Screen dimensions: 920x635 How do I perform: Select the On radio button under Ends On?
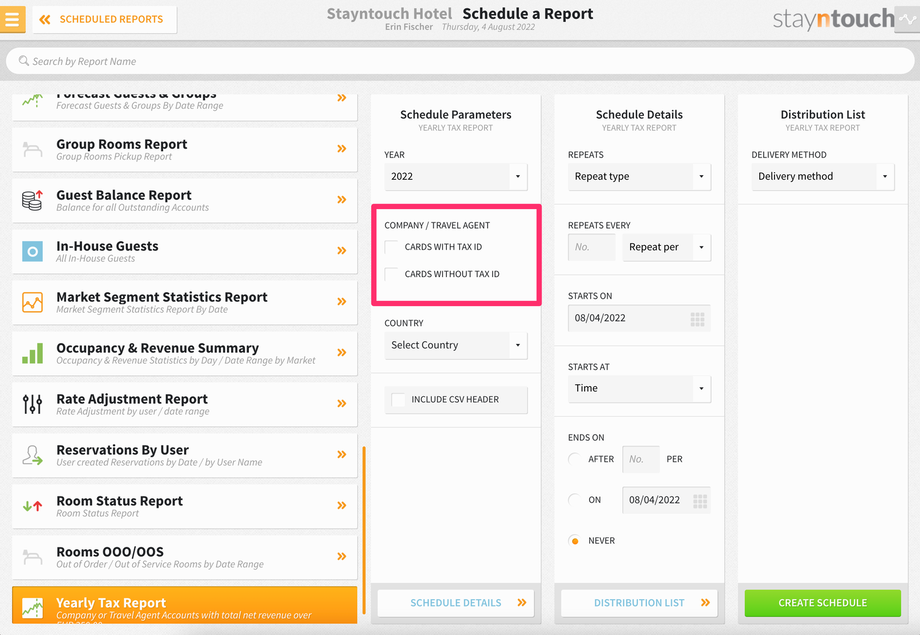coord(575,500)
